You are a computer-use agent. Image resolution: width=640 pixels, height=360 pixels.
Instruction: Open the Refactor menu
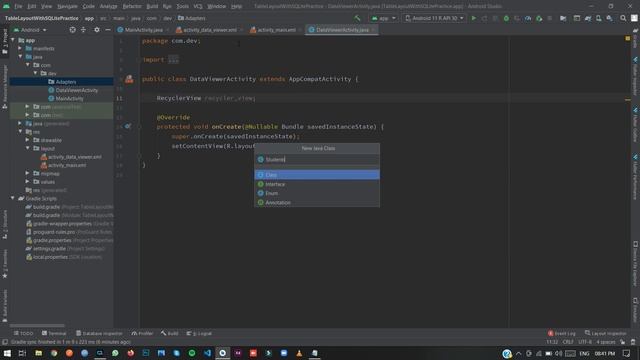(132, 6)
